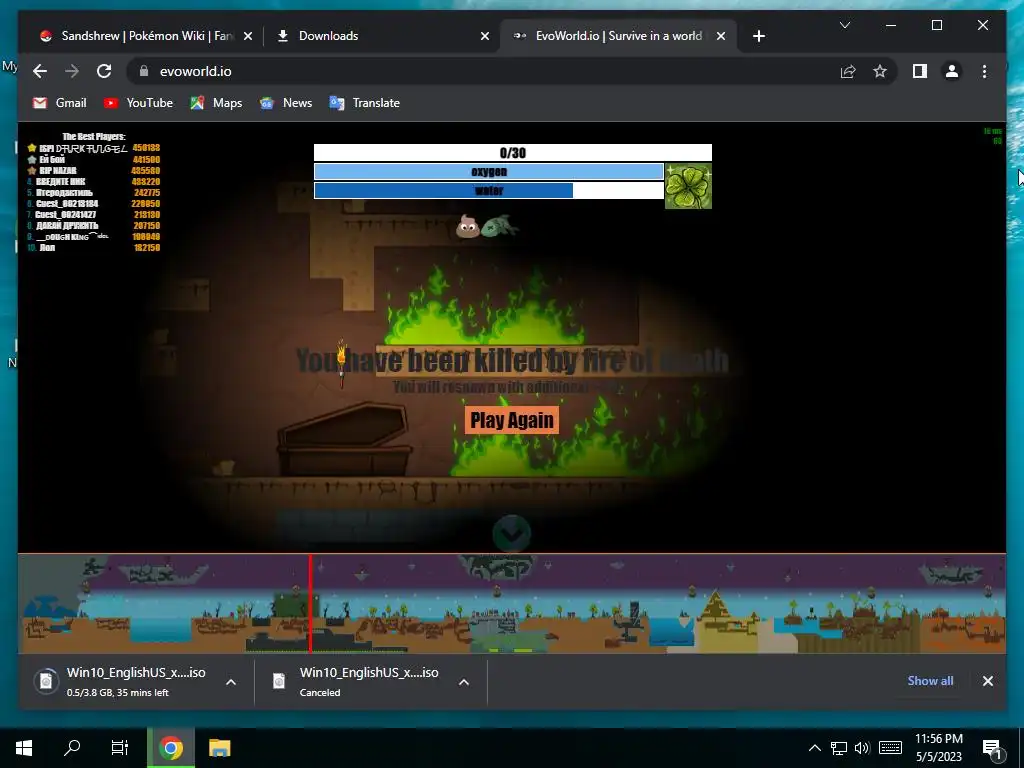Open File Explorer from the taskbar

click(219, 748)
